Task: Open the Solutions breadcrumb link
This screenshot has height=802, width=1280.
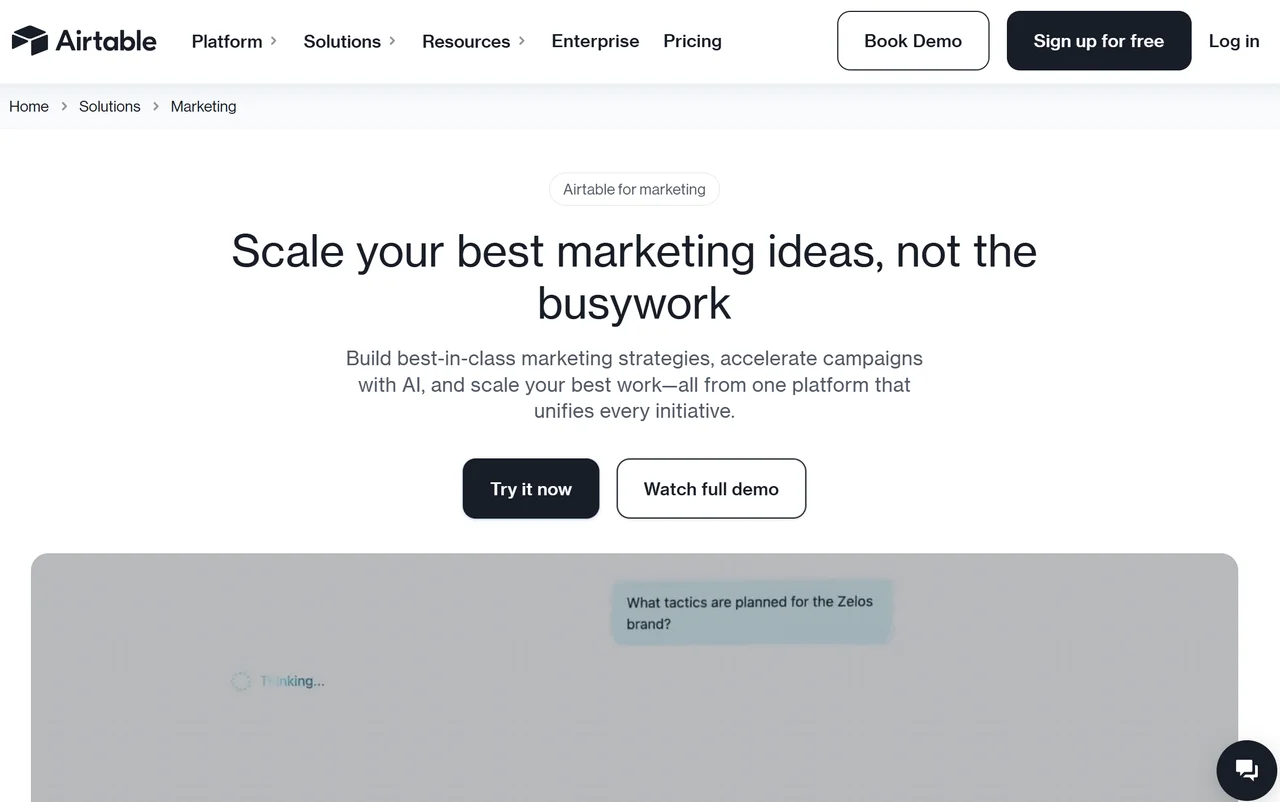Action: (109, 106)
